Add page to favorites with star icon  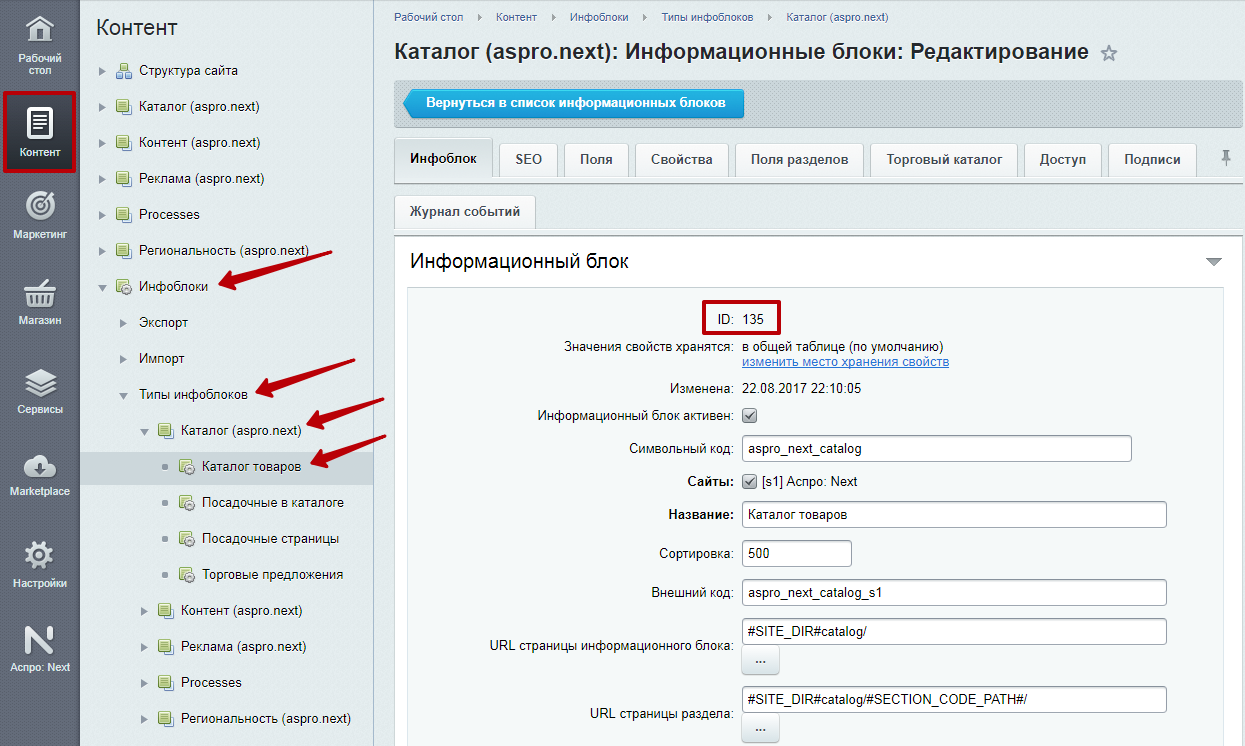pos(1108,54)
